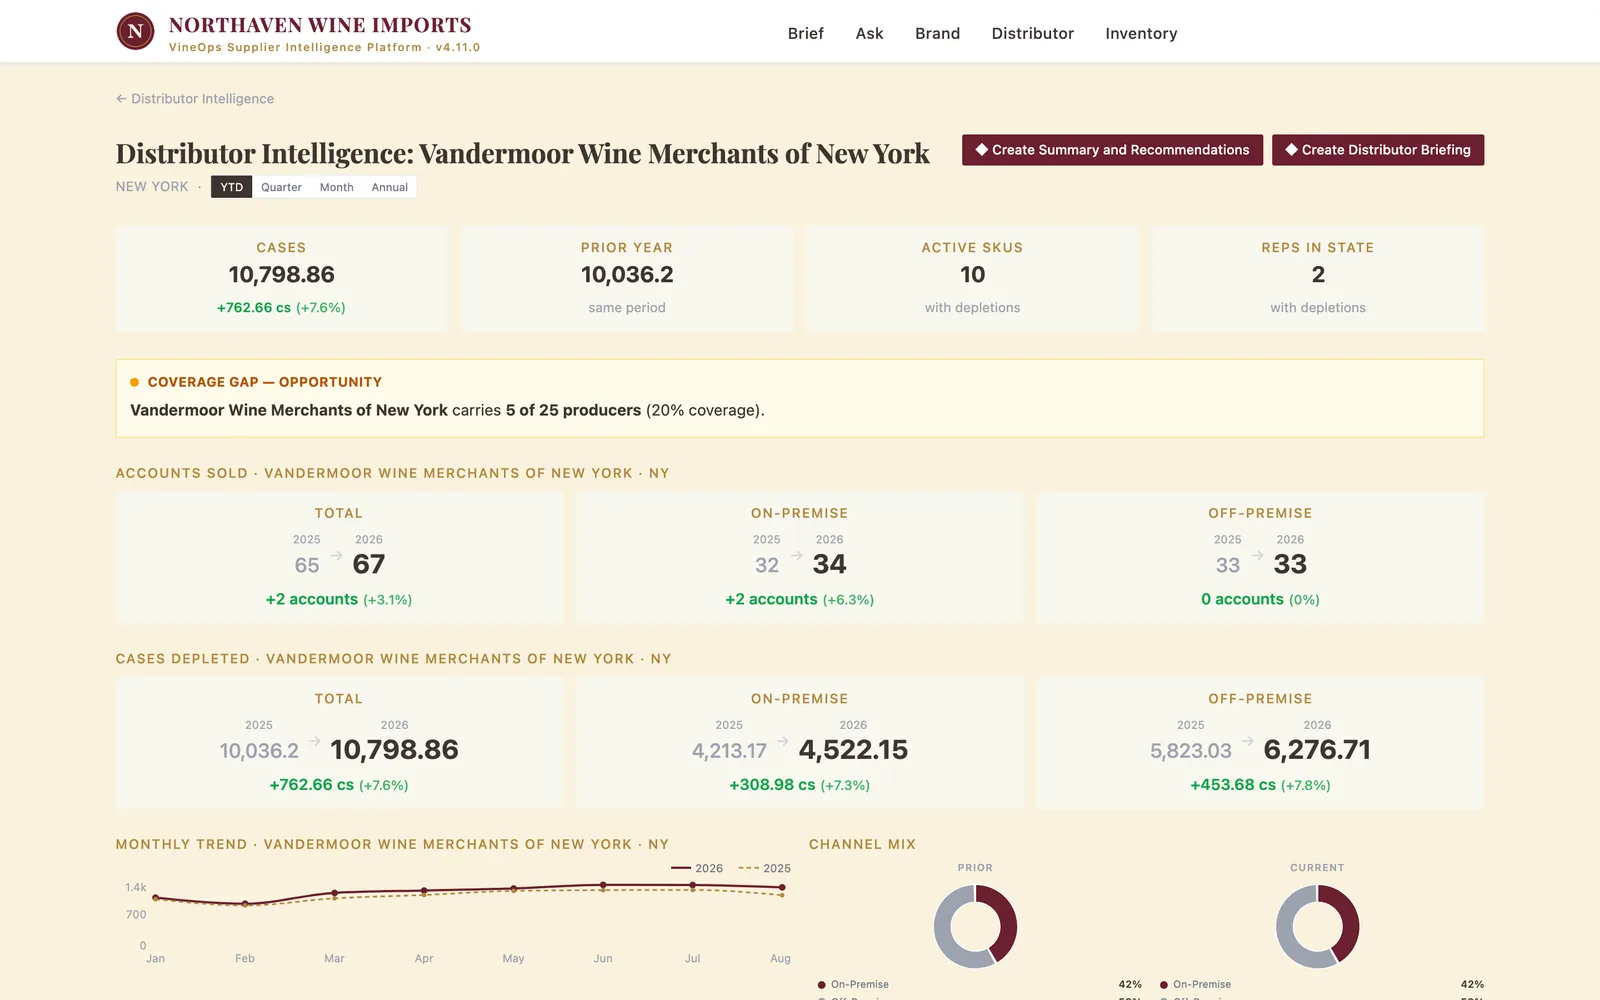Click the Reps in State value 2

[x=1318, y=275]
